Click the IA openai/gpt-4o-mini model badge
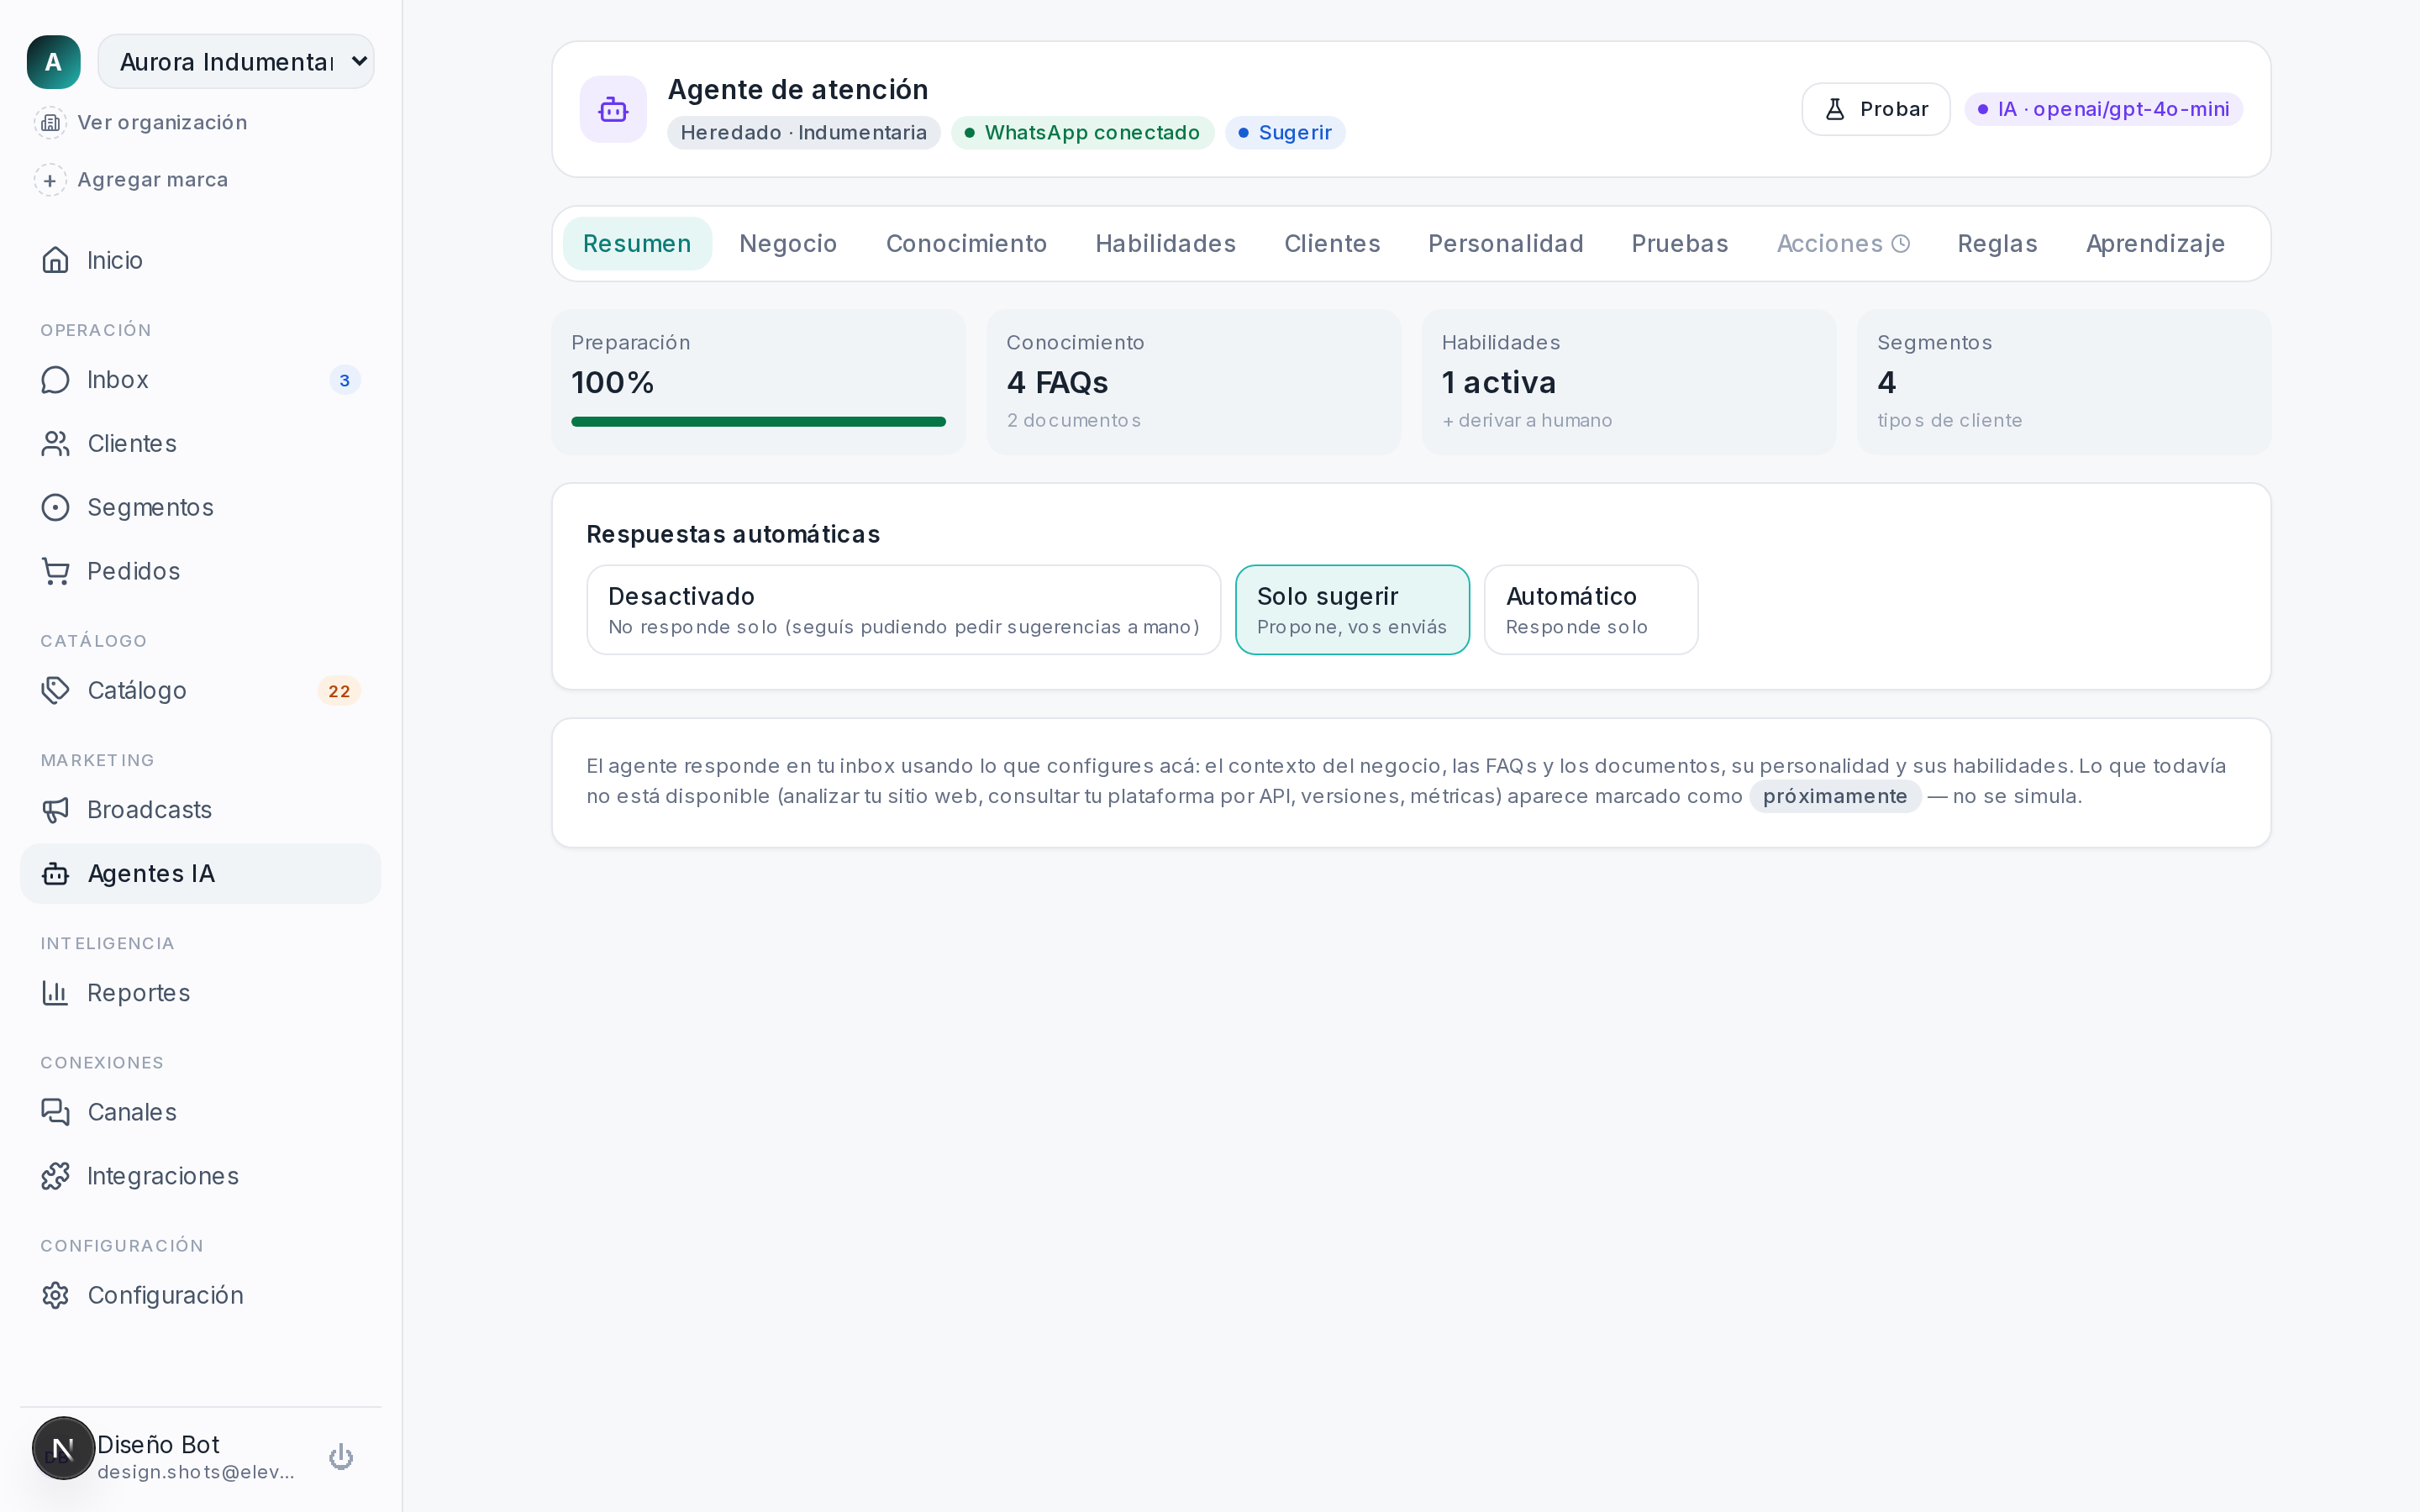Screen dimensions: 2420x1512 [2104, 109]
